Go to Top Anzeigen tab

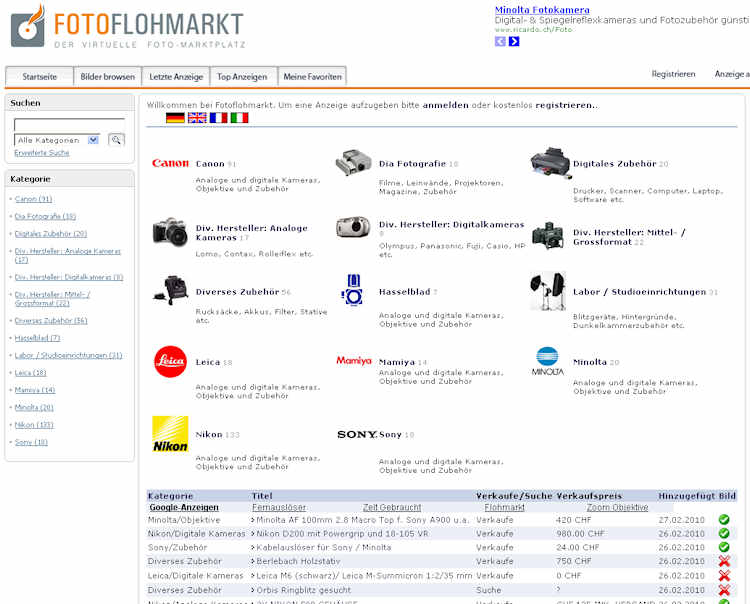(x=242, y=77)
